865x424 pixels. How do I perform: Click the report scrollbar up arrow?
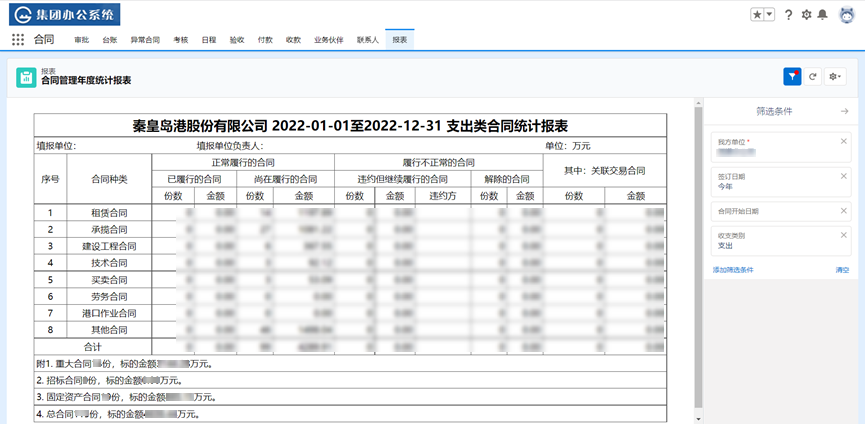[698, 103]
